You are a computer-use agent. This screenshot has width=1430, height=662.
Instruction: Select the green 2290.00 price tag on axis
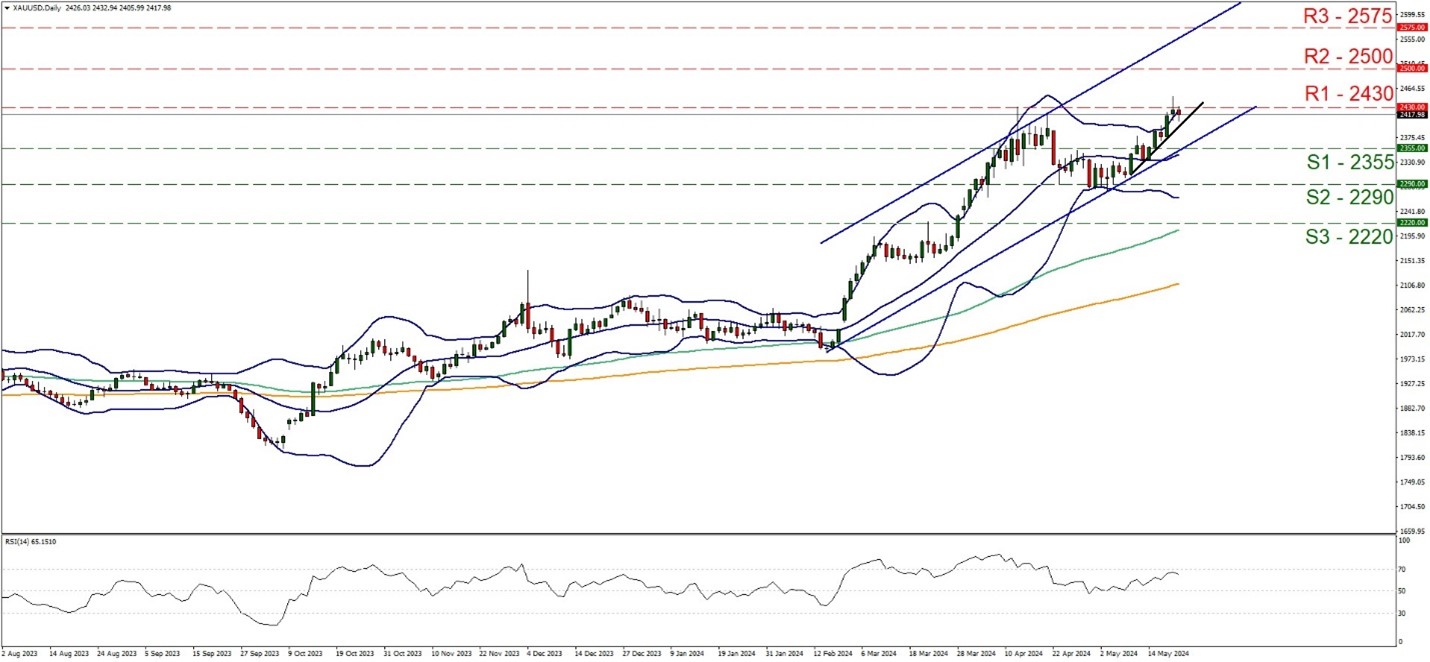tap(1412, 184)
